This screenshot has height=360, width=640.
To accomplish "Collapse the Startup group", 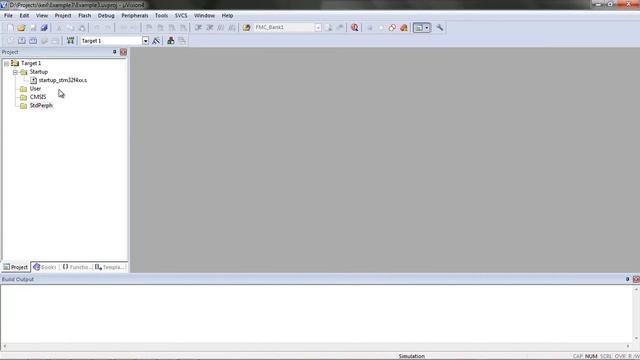I will 15,72.
